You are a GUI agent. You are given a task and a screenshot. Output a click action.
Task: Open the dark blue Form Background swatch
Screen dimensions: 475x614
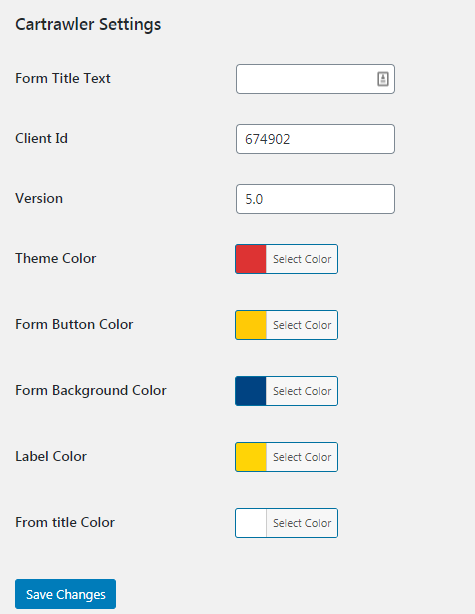pos(251,391)
